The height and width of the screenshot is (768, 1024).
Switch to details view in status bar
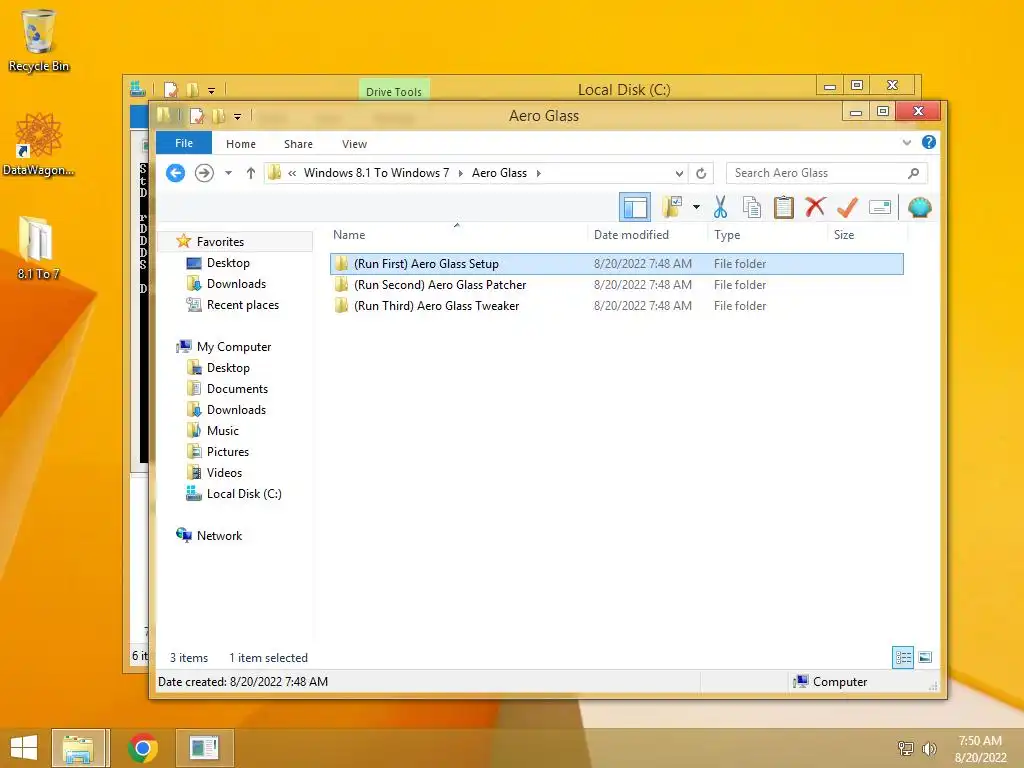(x=903, y=657)
